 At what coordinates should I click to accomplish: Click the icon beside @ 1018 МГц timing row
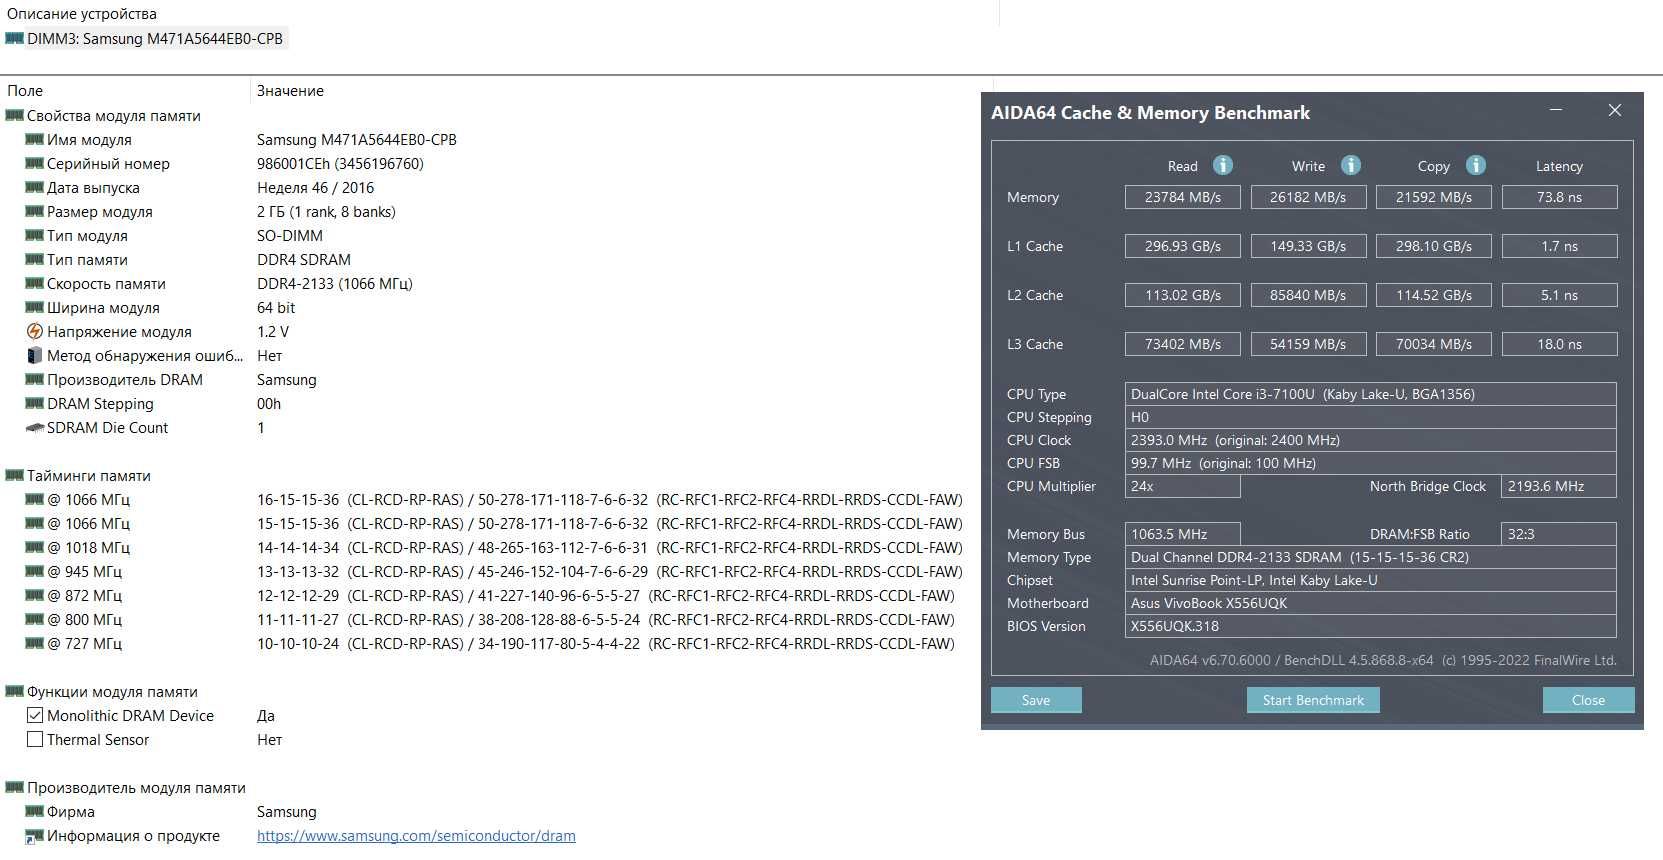click(x=34, y=548)
